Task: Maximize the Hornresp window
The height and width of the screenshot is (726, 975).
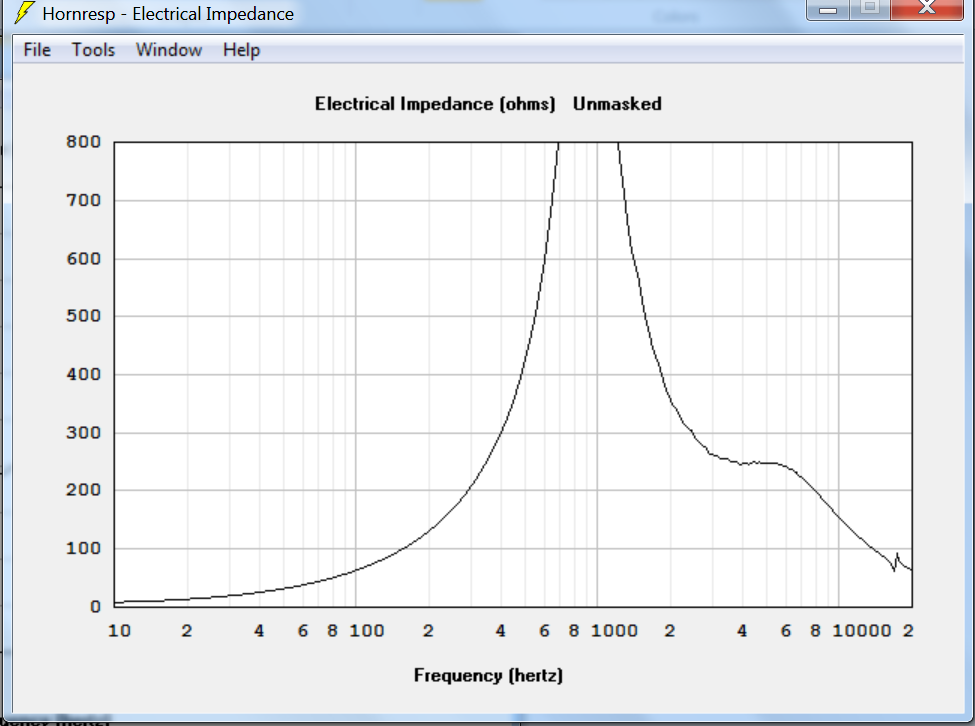Action: point(870,9)
